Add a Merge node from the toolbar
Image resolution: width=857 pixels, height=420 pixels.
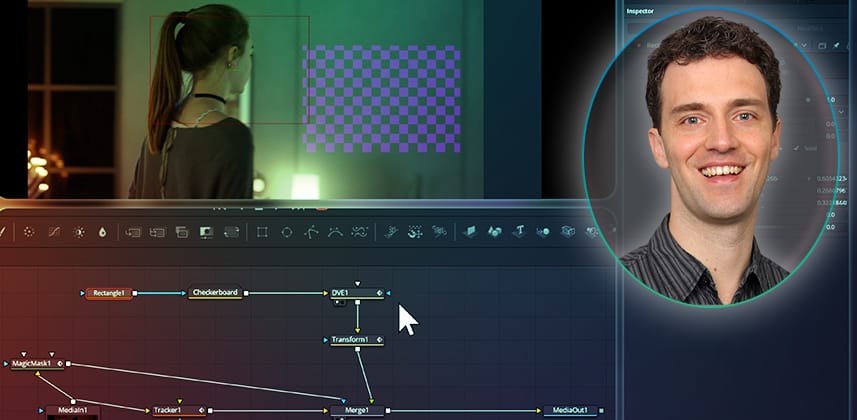click(x=133, y=232)
